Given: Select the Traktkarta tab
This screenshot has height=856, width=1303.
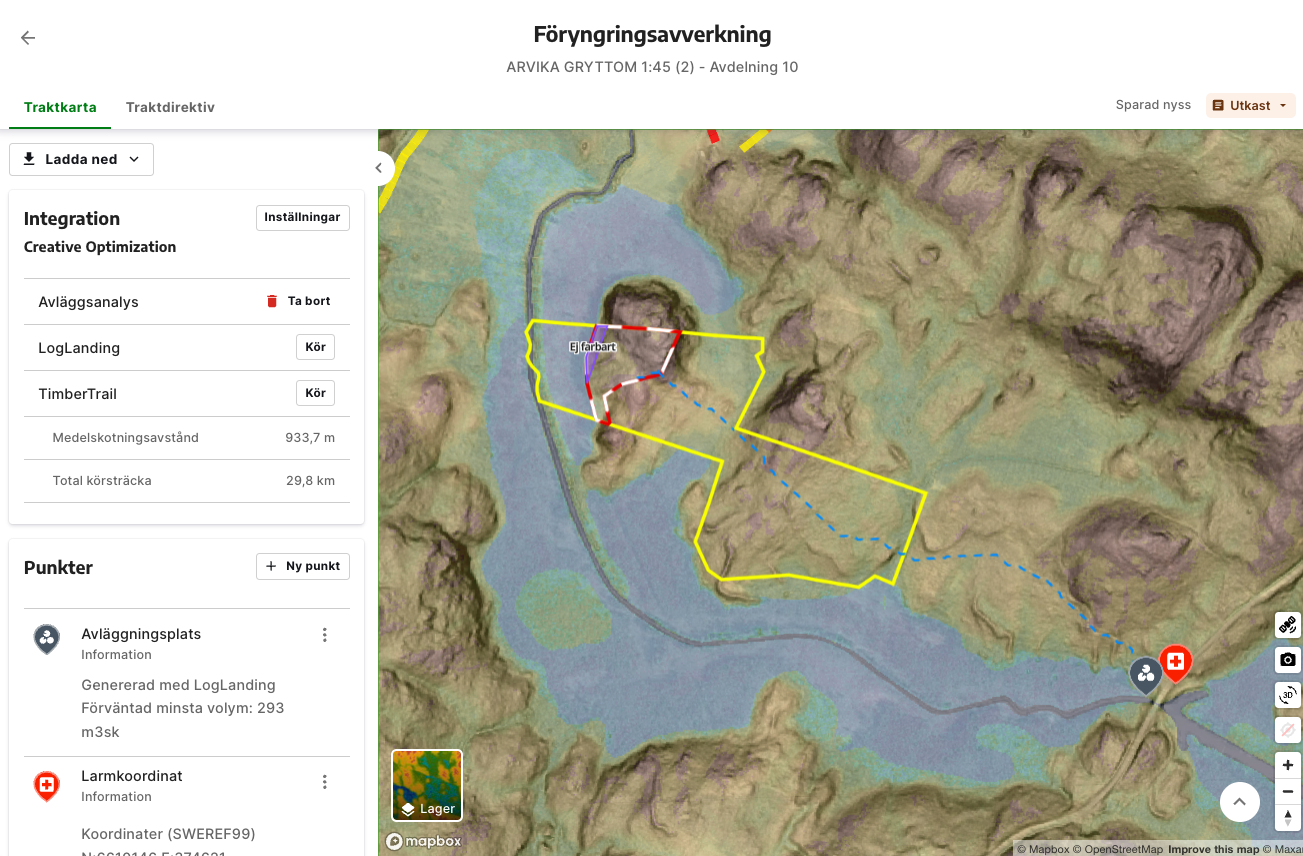Looking at the screenshot, I should click(x=60, y=107).
